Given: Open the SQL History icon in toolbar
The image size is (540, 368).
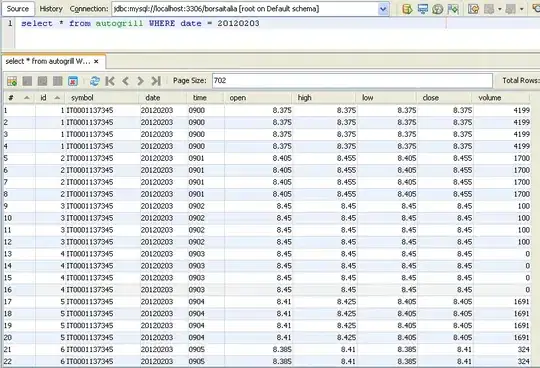Looking at the screenshot, I should click(438, 9).
